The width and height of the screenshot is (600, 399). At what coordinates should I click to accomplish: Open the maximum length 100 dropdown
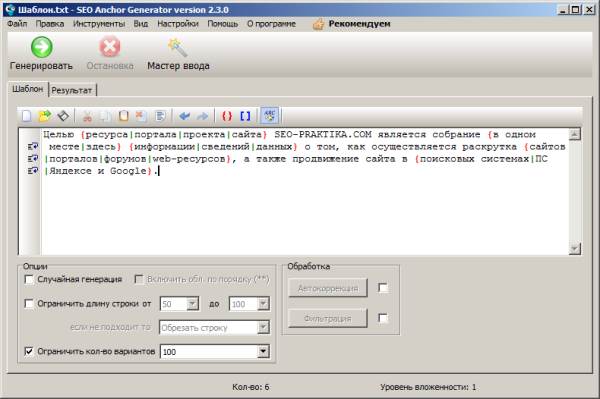[263, 304]
